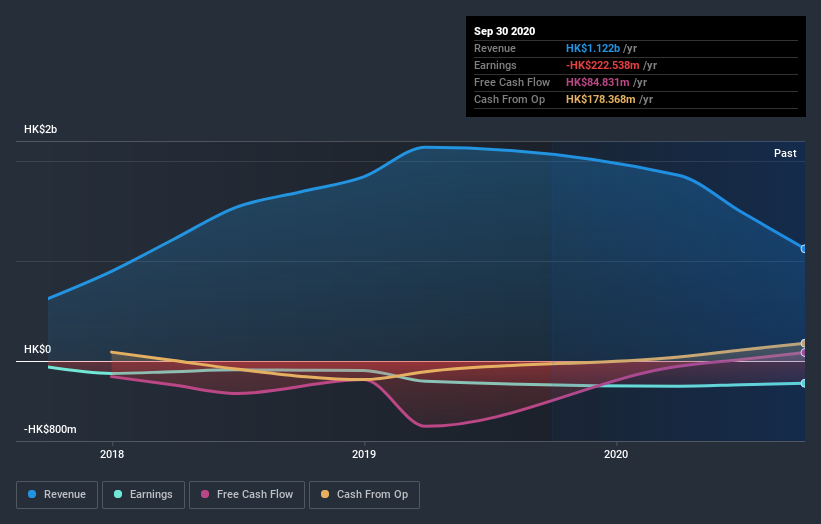Click the orange Cash From Op endpoint marker
The width and height of the screenshot is (821, 524).
804,343
